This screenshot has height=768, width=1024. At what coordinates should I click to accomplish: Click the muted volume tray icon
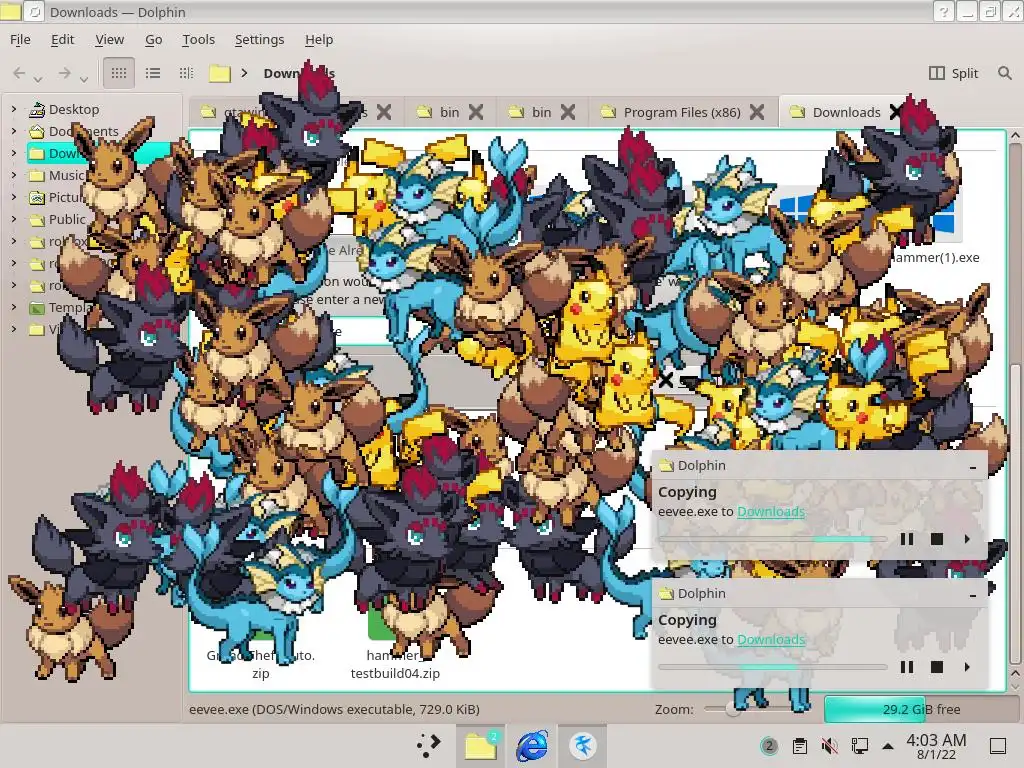click(x=829, y=746)
